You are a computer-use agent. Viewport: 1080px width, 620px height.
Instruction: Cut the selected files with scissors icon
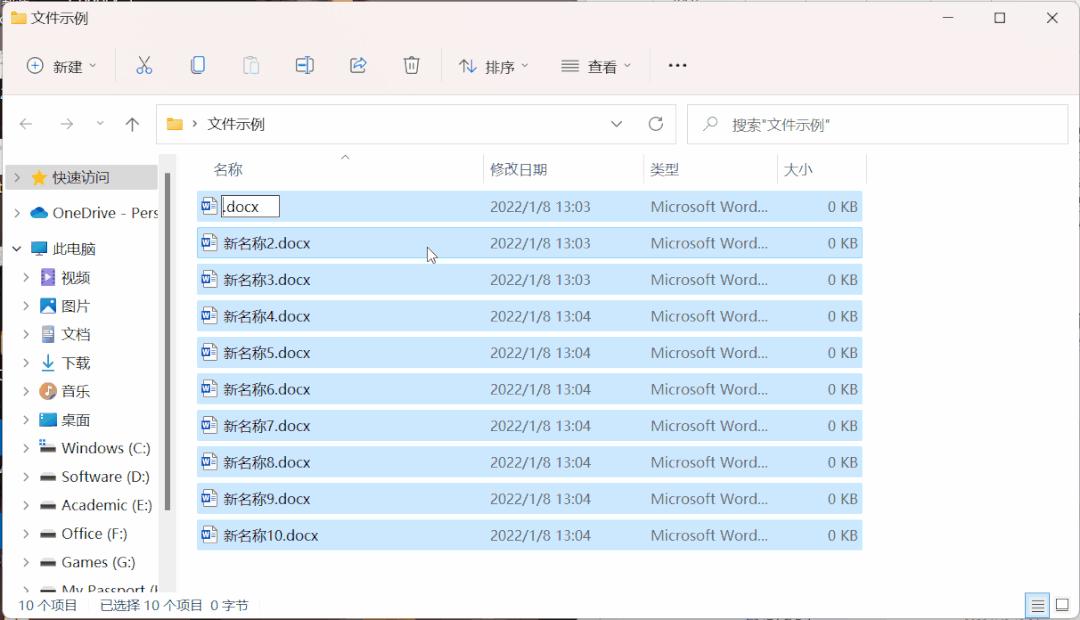click(144, 65)
